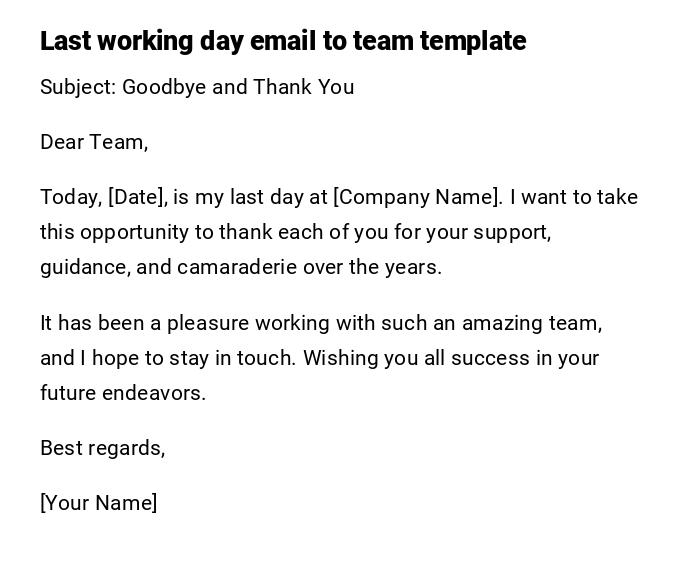Click the [Company Name] placeholder
Viewport: 700px width, 566px height.
pos(415,197)
